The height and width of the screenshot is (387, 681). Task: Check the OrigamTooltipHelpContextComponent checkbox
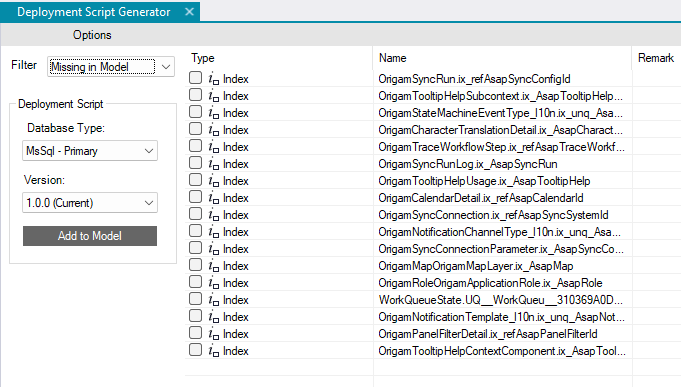click(x=195, y=350)
